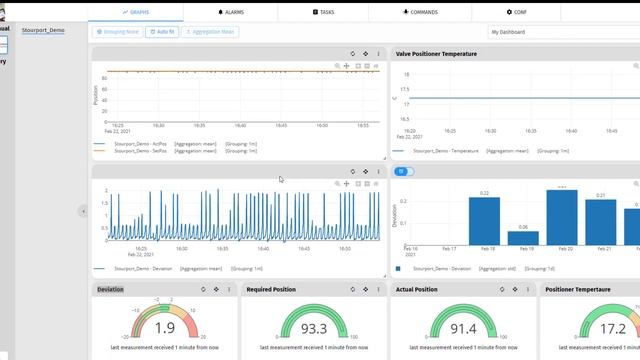Select the pan tool on the Position chart
The width and height of the screenshot is (640, 360).
point(347,66)
